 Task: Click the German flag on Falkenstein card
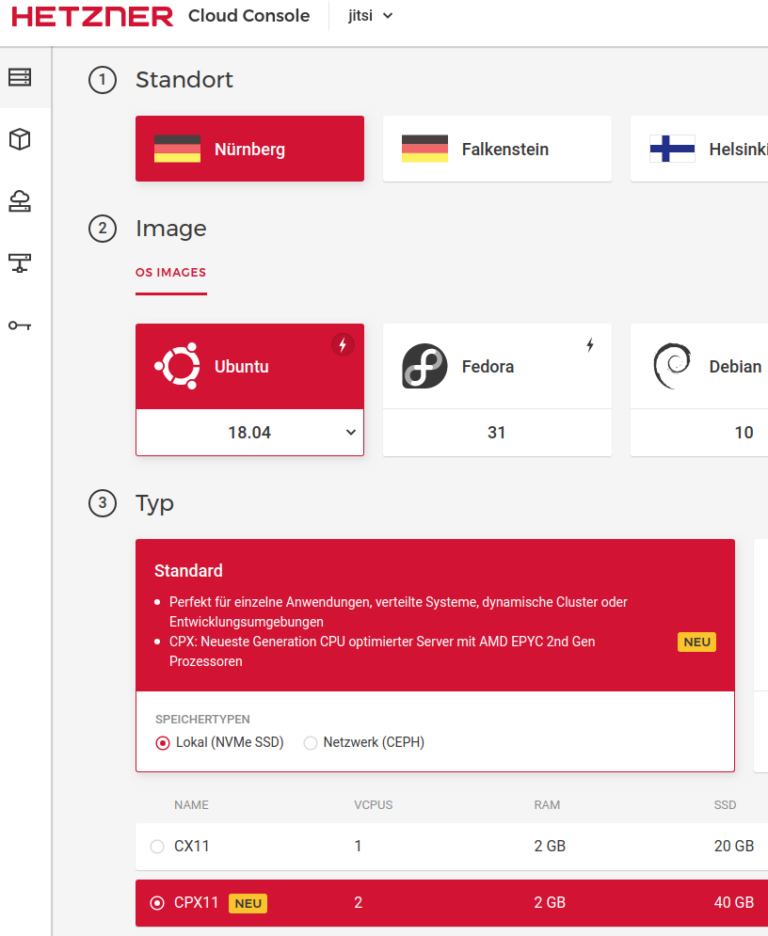424,149
